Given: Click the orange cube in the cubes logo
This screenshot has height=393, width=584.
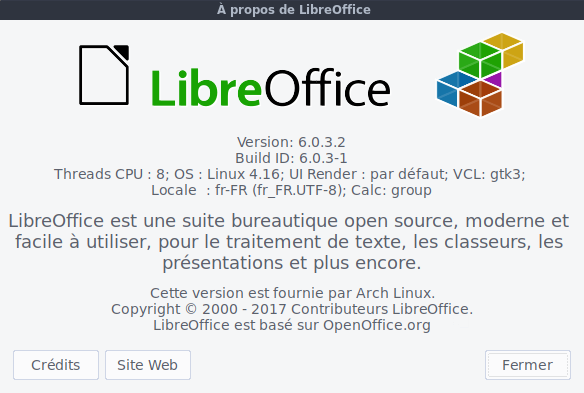Looking at the screenshot, I should click(x=480, y=98).
